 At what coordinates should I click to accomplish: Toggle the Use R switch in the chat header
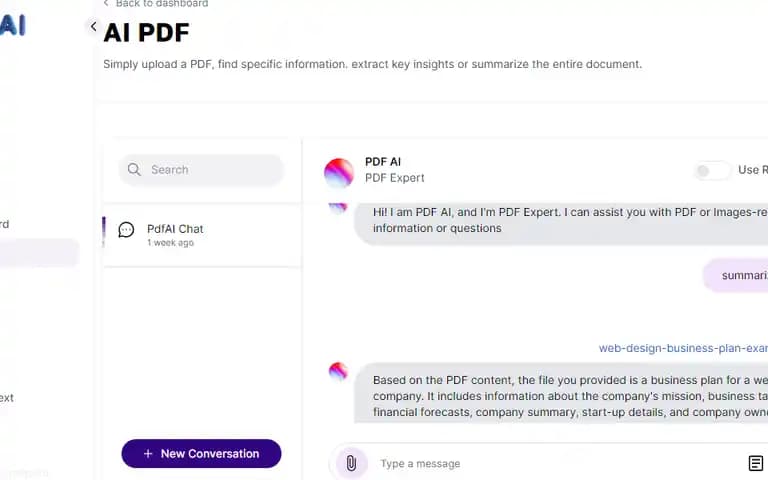[711, 170]
